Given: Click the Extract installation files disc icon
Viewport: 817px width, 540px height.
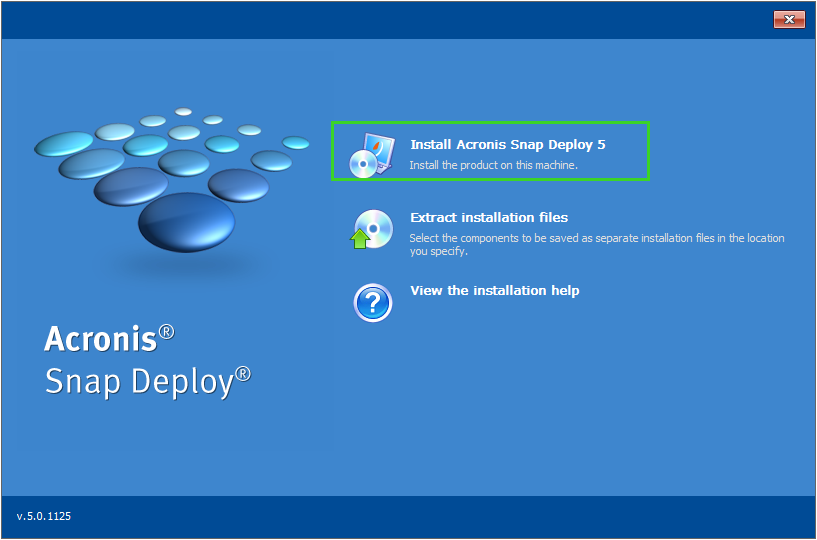Looking at the screenshot, I should coord(373,229).
